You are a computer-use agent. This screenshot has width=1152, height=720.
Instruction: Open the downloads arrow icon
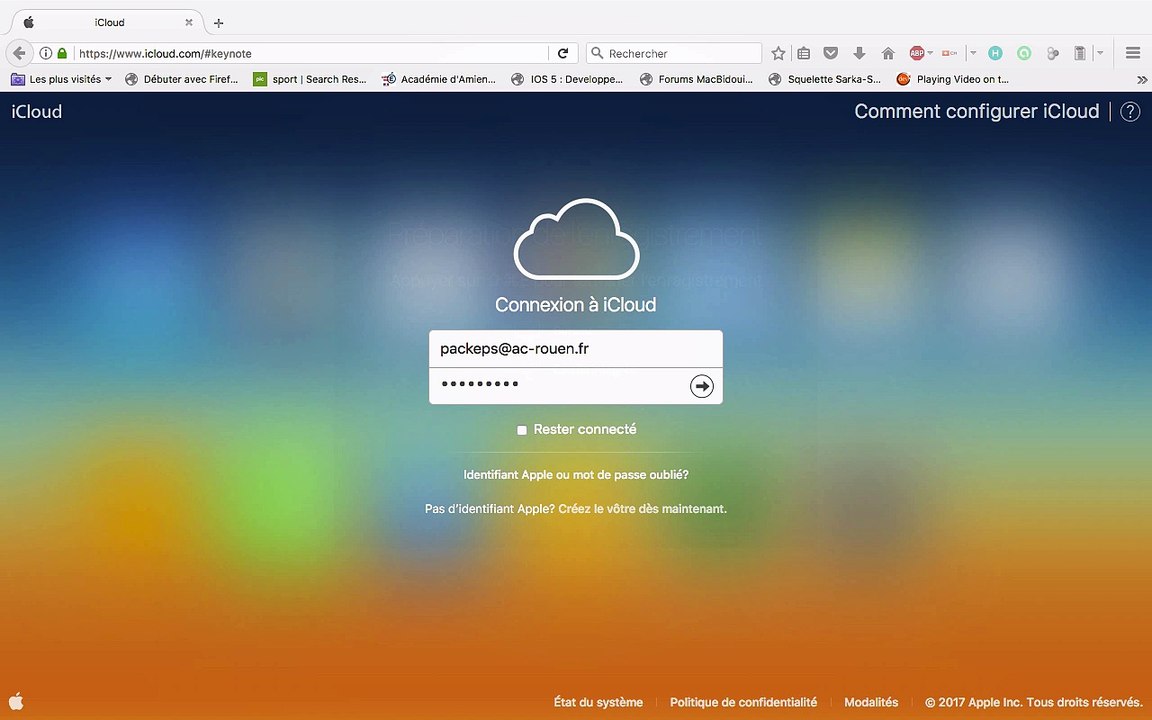point(859,53)
